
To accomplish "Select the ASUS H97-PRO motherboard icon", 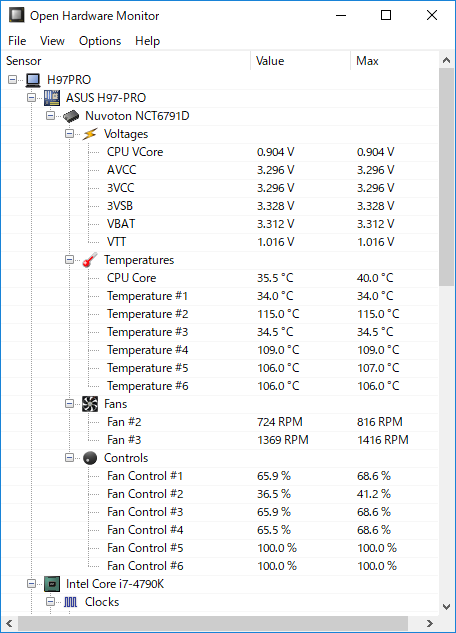I will (52, 98).
